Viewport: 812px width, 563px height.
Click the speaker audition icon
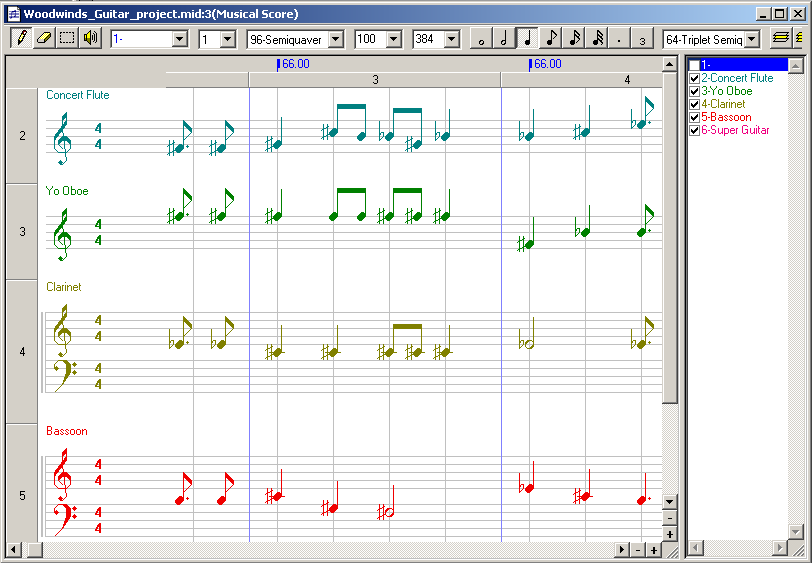[91, 38]
